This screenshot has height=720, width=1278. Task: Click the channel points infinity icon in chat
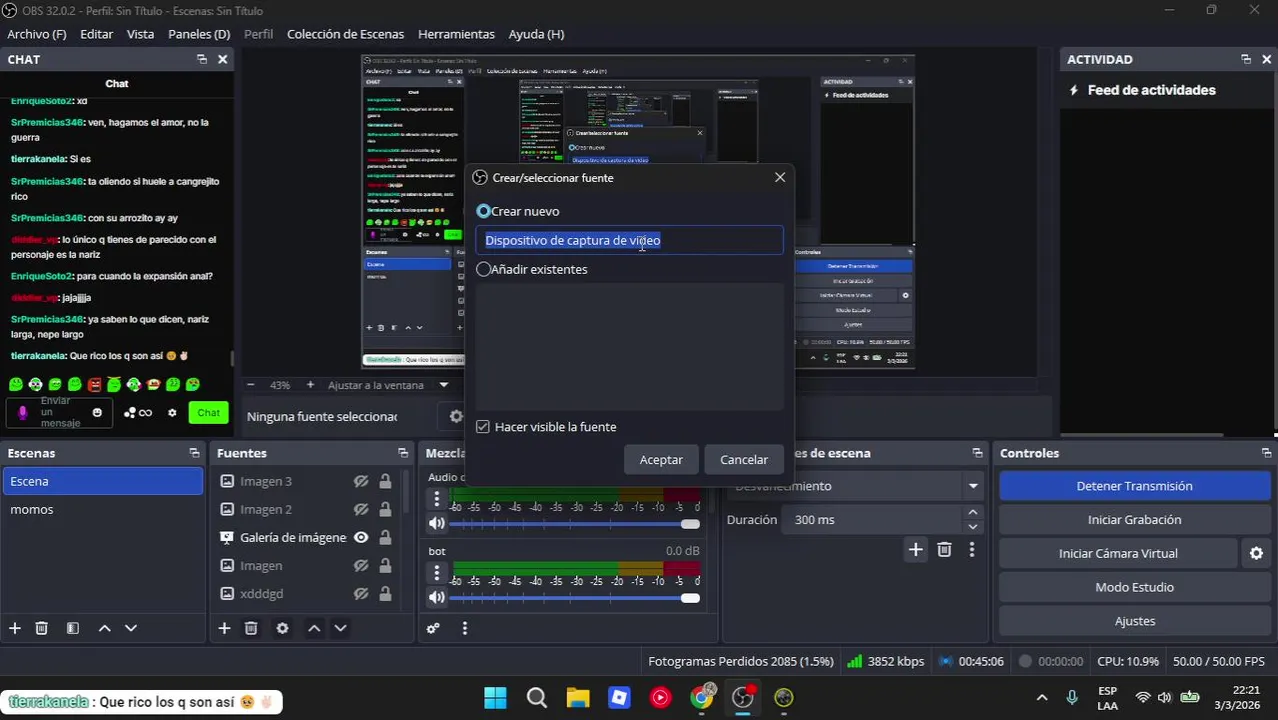click(x=138, y=412)
